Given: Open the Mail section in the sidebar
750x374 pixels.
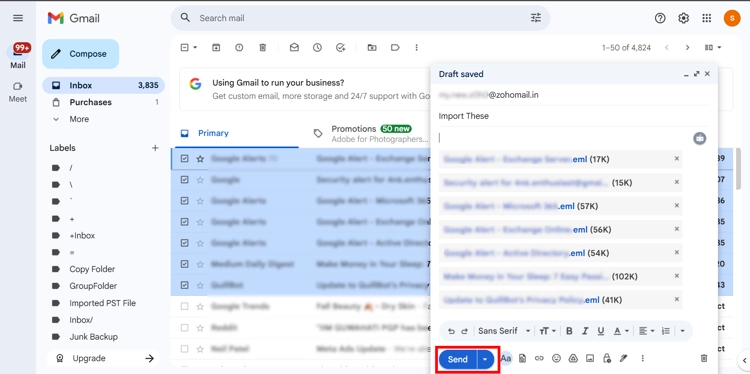Looking at the screenshot, I should point(18,56).
